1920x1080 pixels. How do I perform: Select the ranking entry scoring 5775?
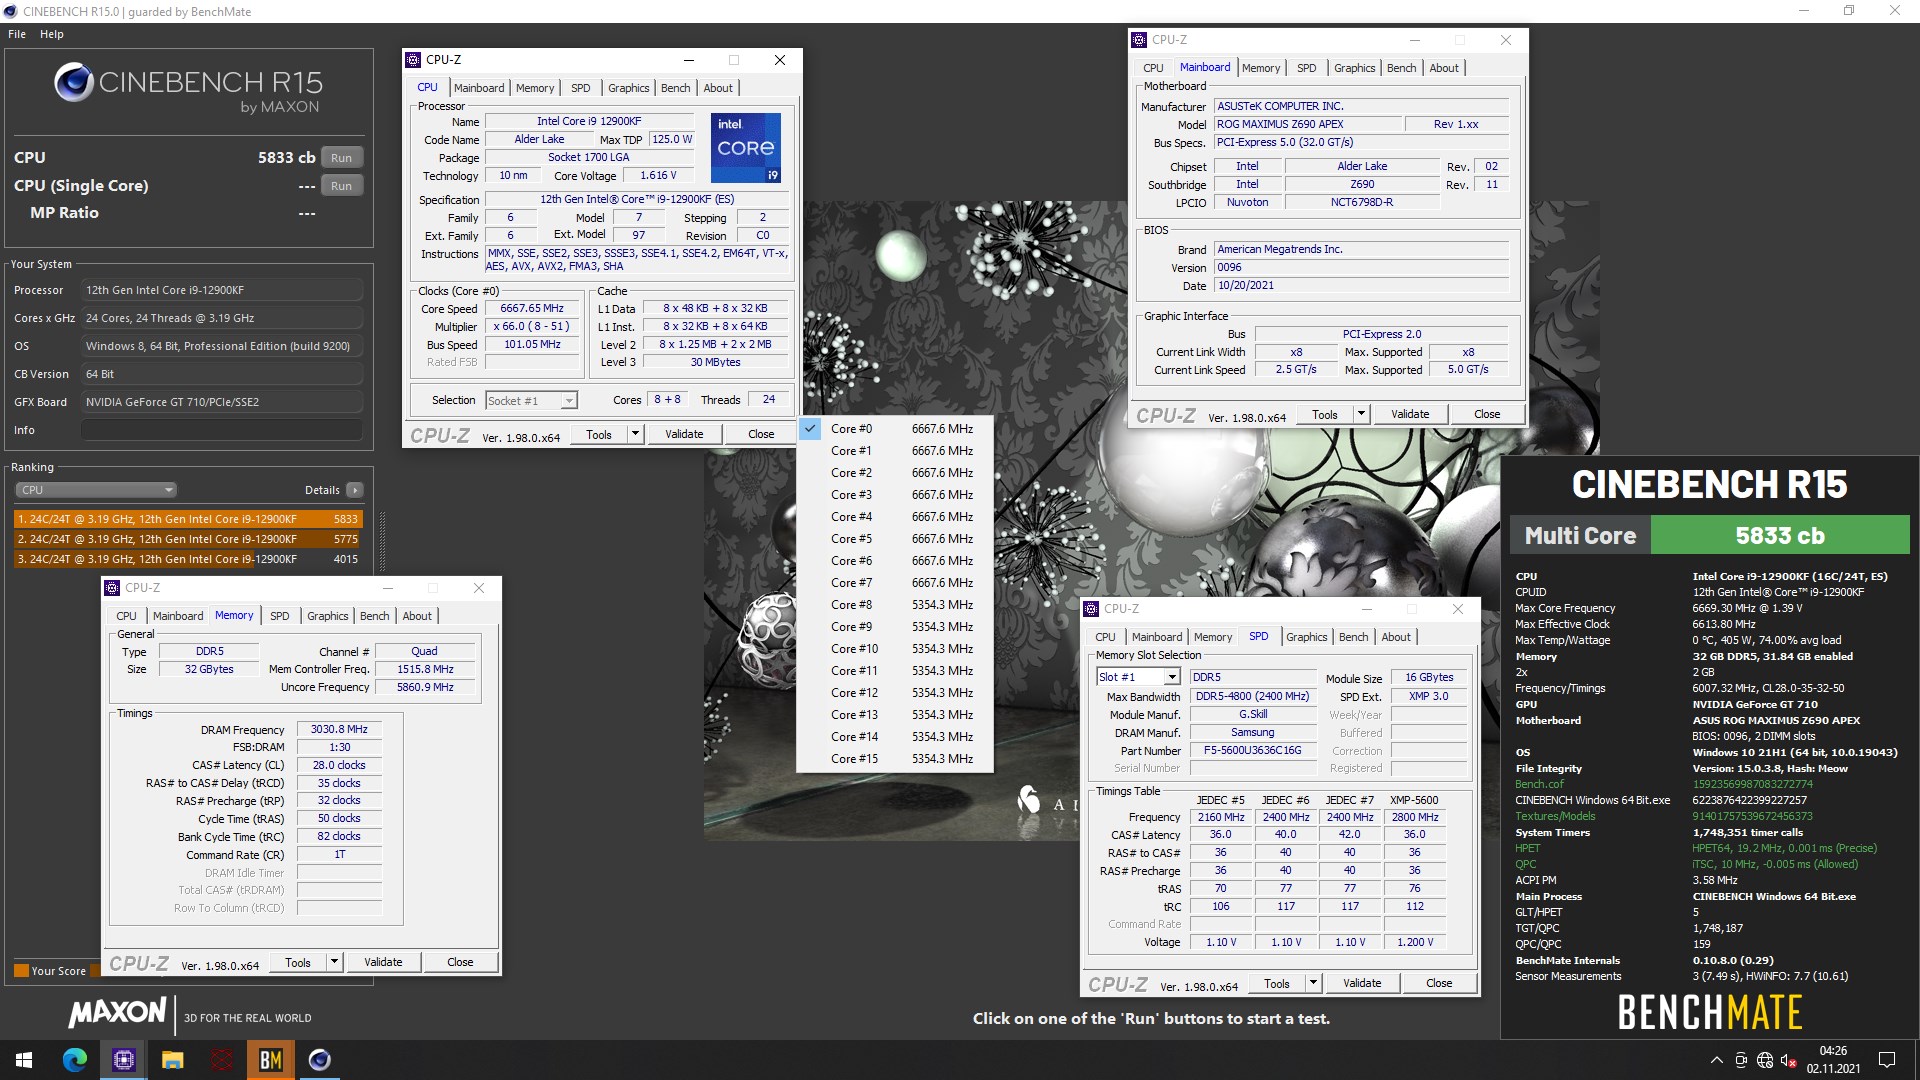(x=188, y=539)
